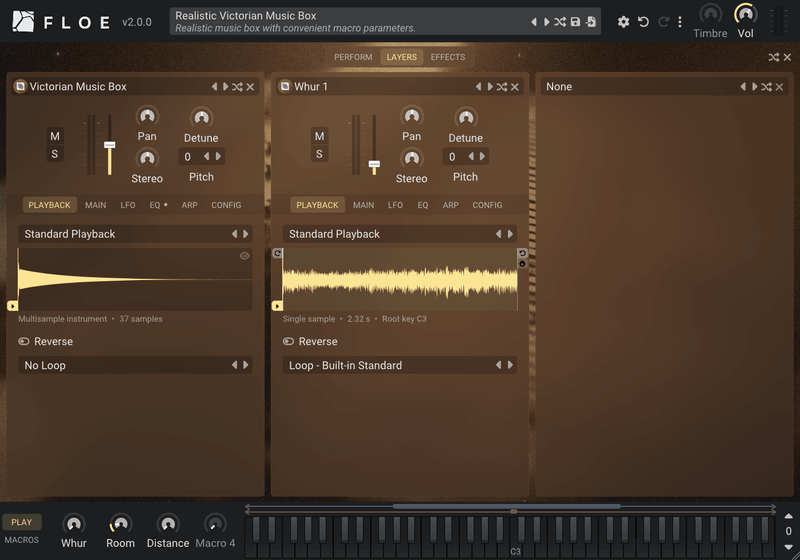This screenshot has width=800, height=560.
Task: Randomise Victorian Music Box layer instrument
Action: click(x=237, y=87)
